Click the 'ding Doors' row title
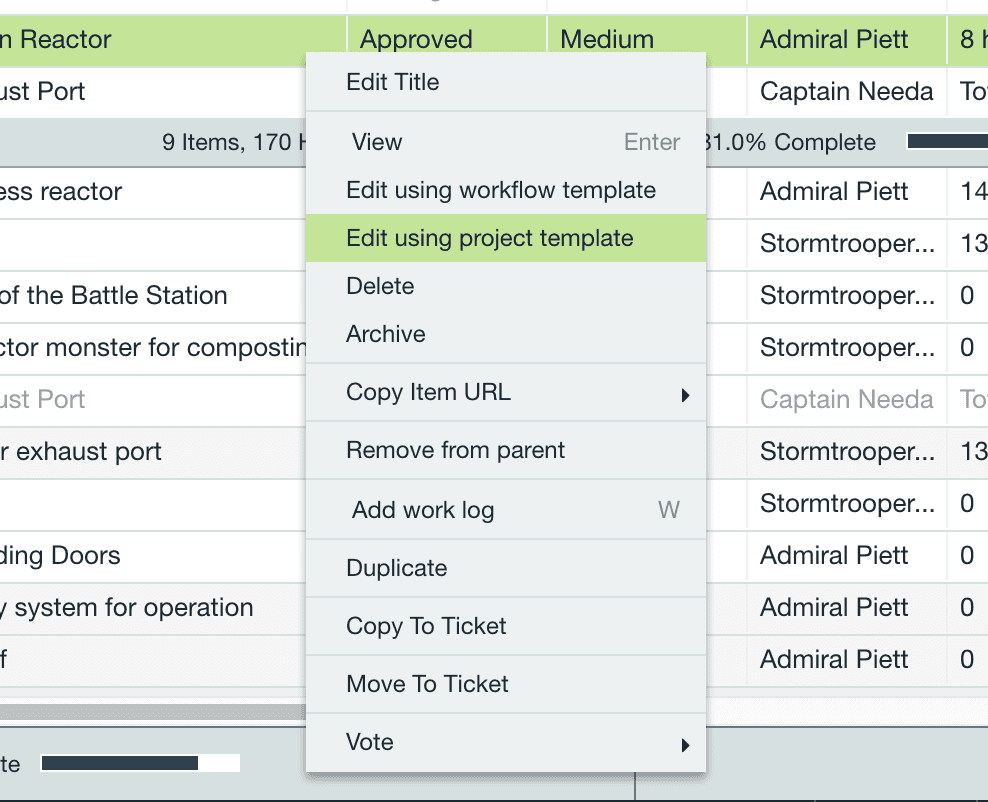 [x=60, y=556]
